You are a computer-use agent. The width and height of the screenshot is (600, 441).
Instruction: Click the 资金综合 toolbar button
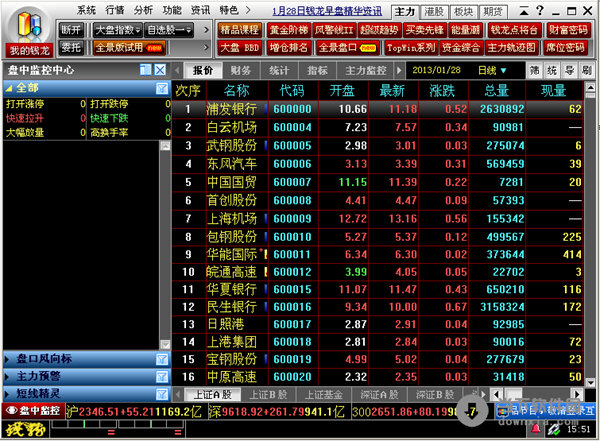[461, 48]
